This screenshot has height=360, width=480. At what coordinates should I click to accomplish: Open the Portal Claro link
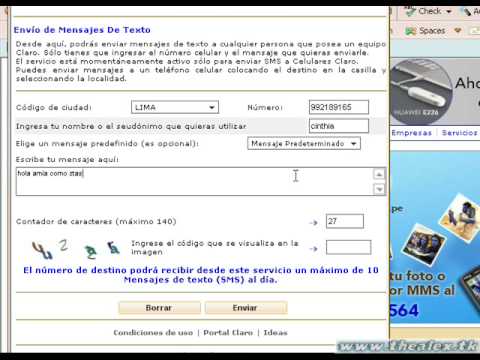(x=228, y=333)
